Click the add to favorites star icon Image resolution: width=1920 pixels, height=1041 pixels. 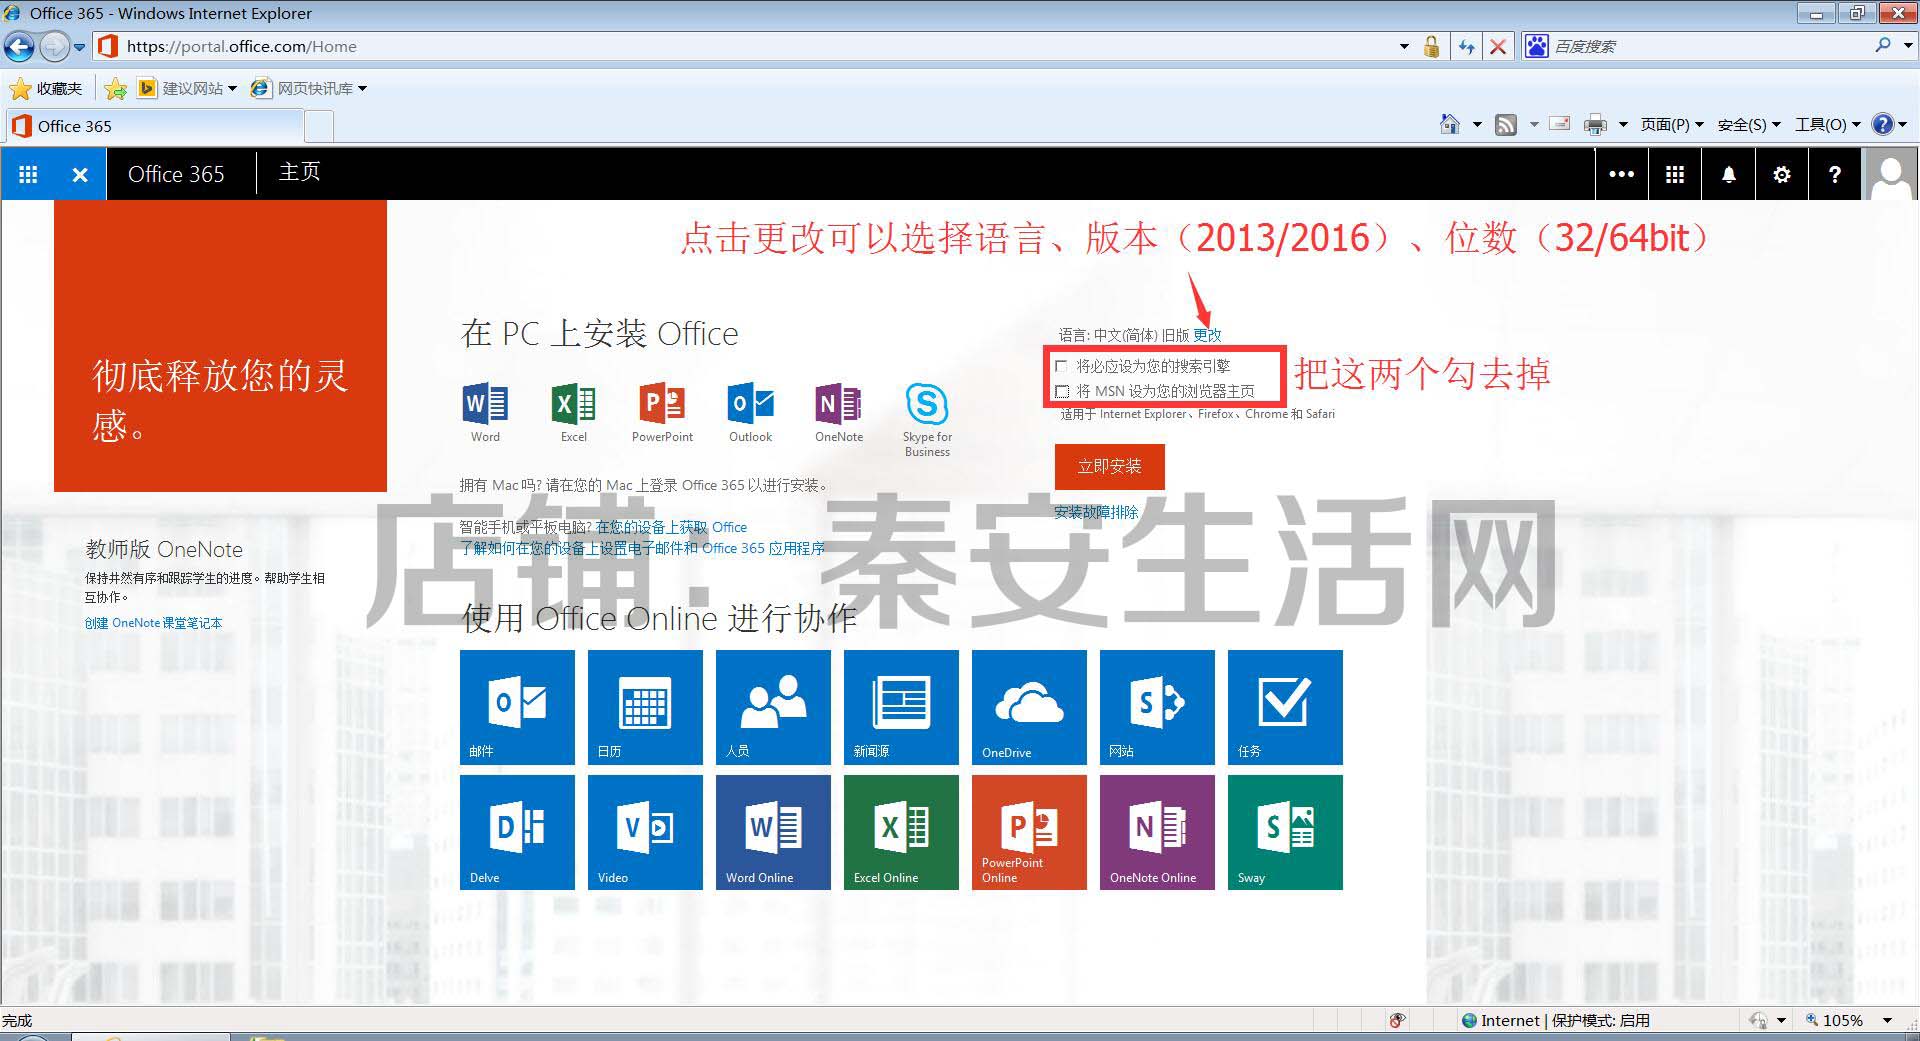pyautogui.click(x=116, y=89)
